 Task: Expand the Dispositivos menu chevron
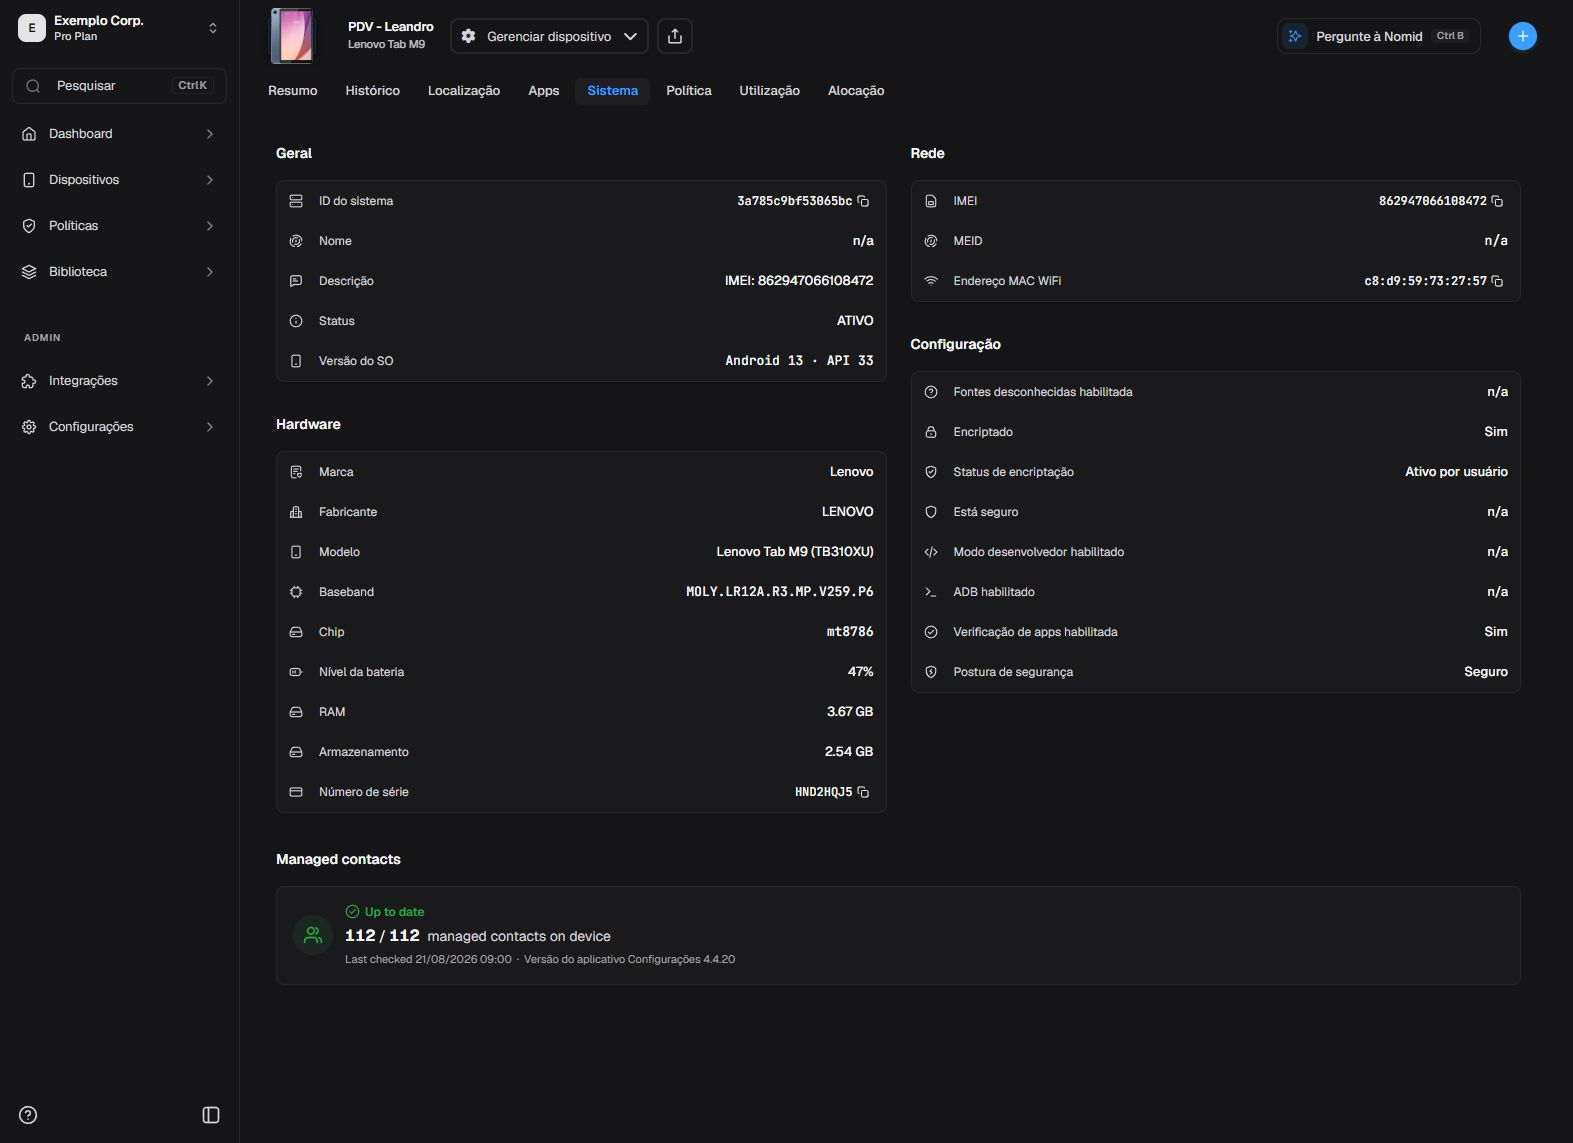point(210,180)
